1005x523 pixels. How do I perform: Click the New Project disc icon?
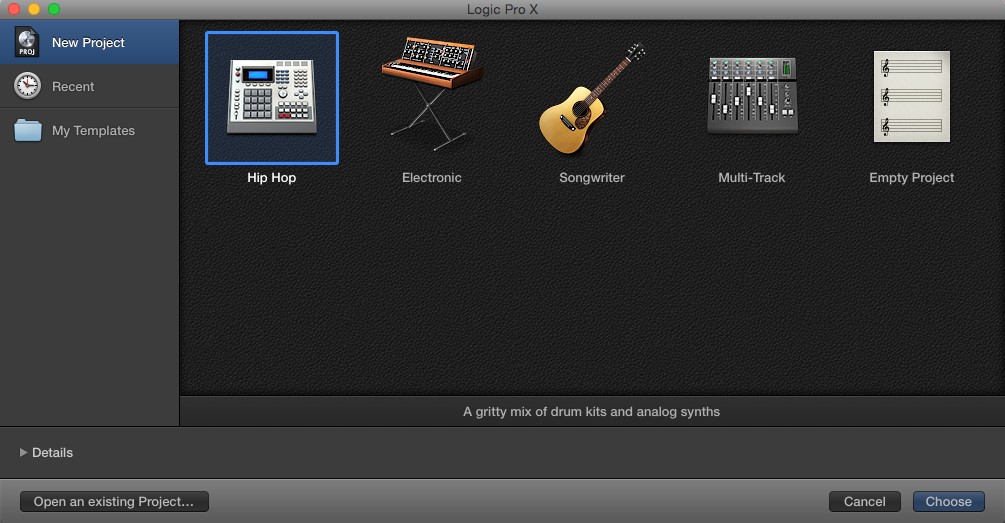(x=27, y=42)
